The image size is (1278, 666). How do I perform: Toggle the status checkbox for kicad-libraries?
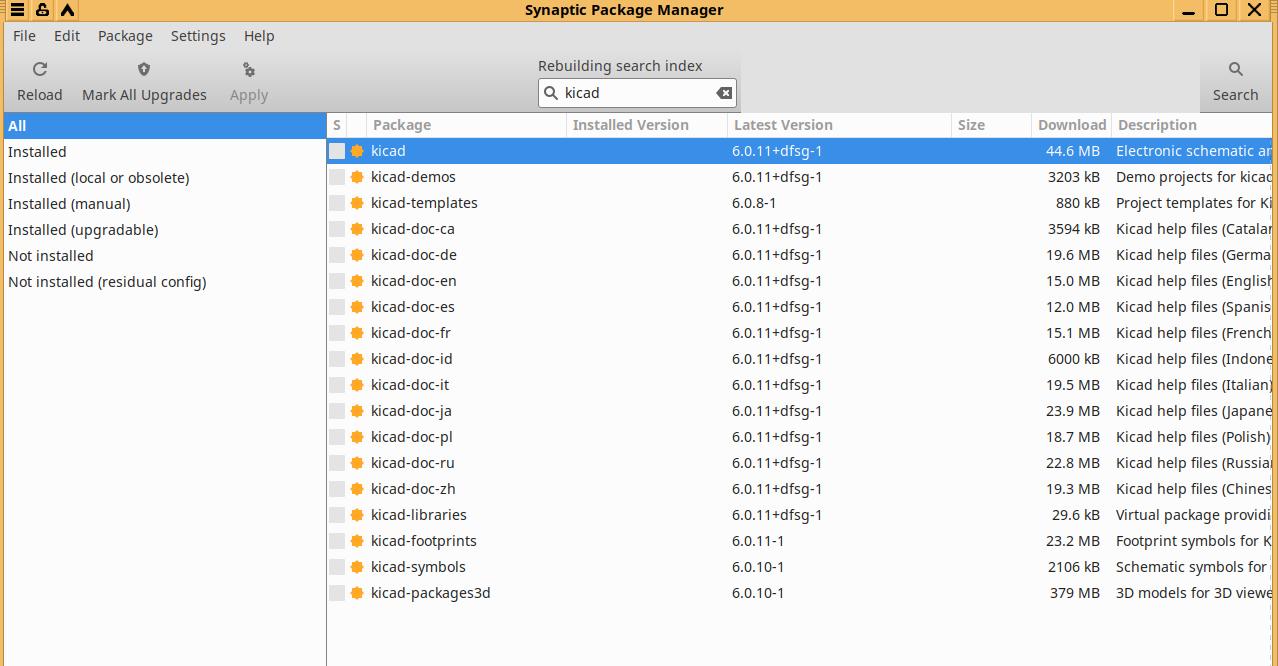[x=337, y=515]
